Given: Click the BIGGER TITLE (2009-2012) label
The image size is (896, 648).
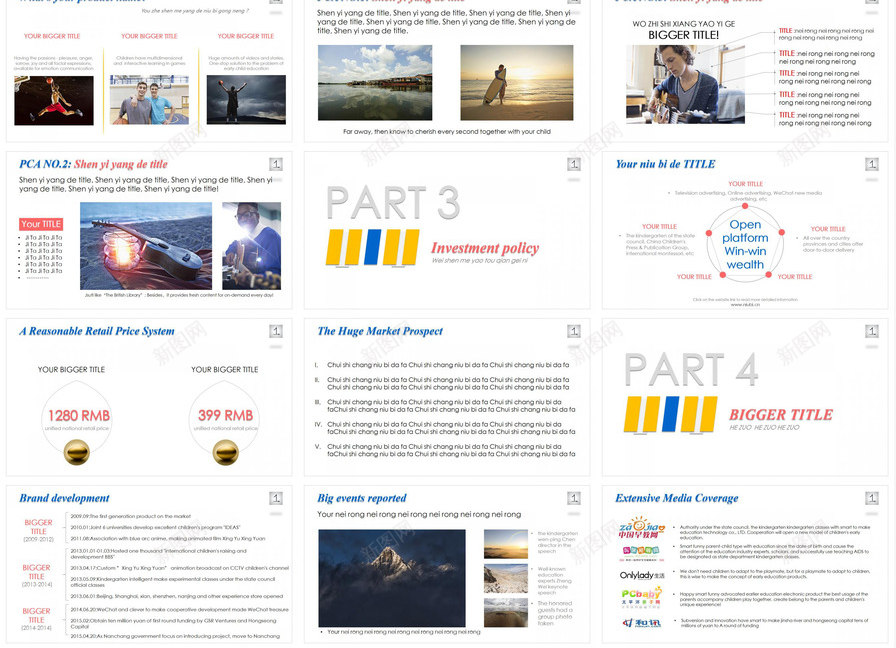Looking at the screenshot, I should [x=38, y=531].
